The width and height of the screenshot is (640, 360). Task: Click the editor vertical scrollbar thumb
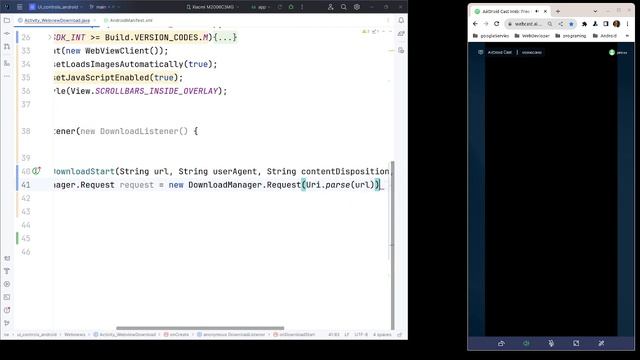[393, 245]
